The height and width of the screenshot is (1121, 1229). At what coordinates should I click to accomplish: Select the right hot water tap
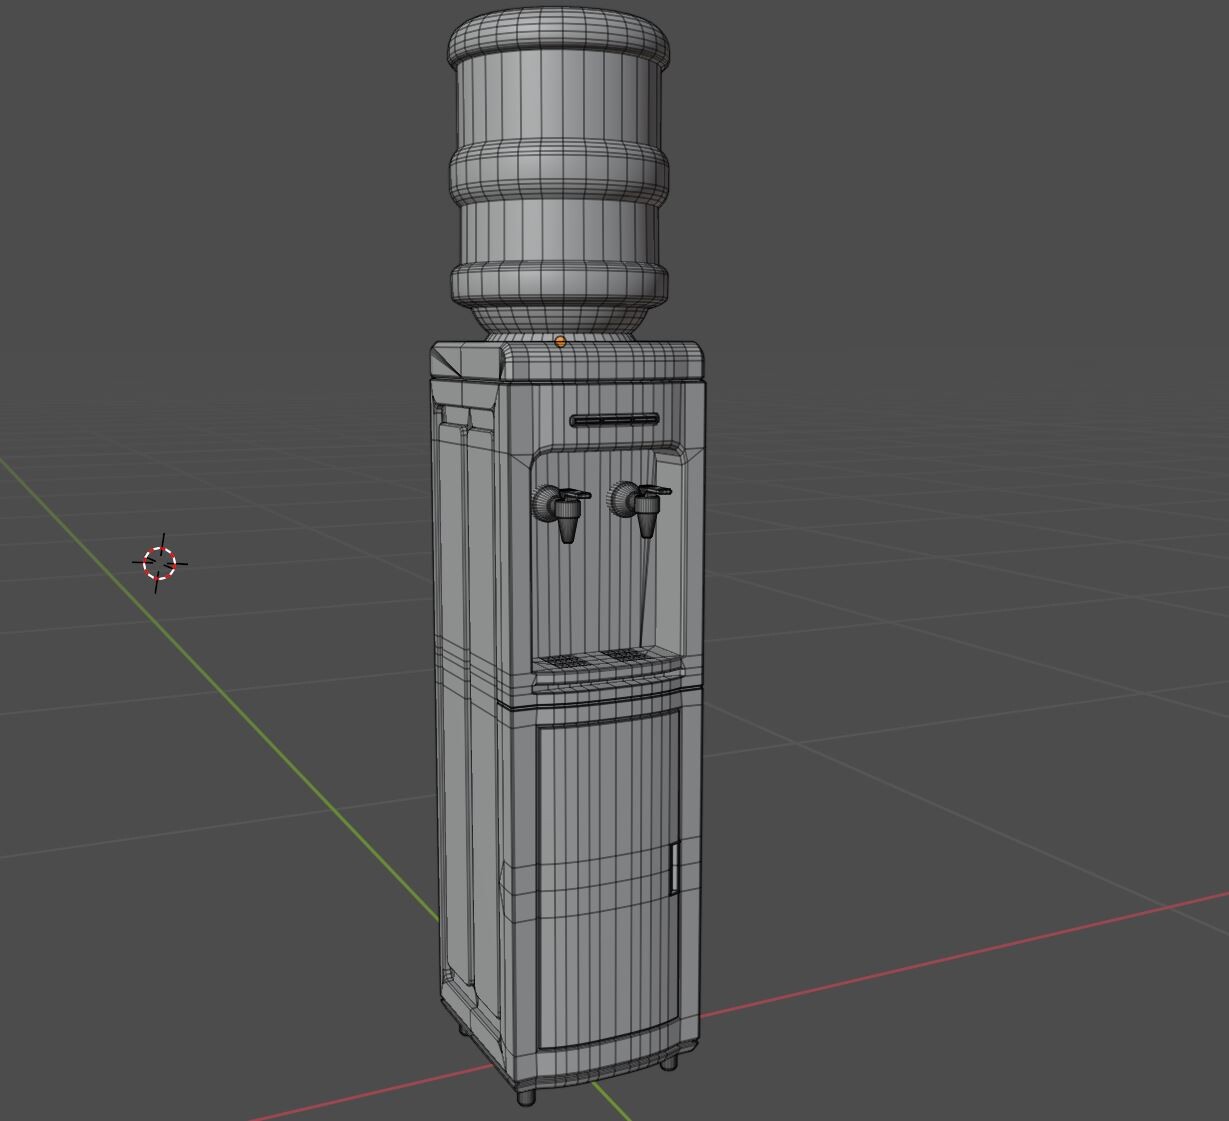pyautogui.click(x=648, y=503)
